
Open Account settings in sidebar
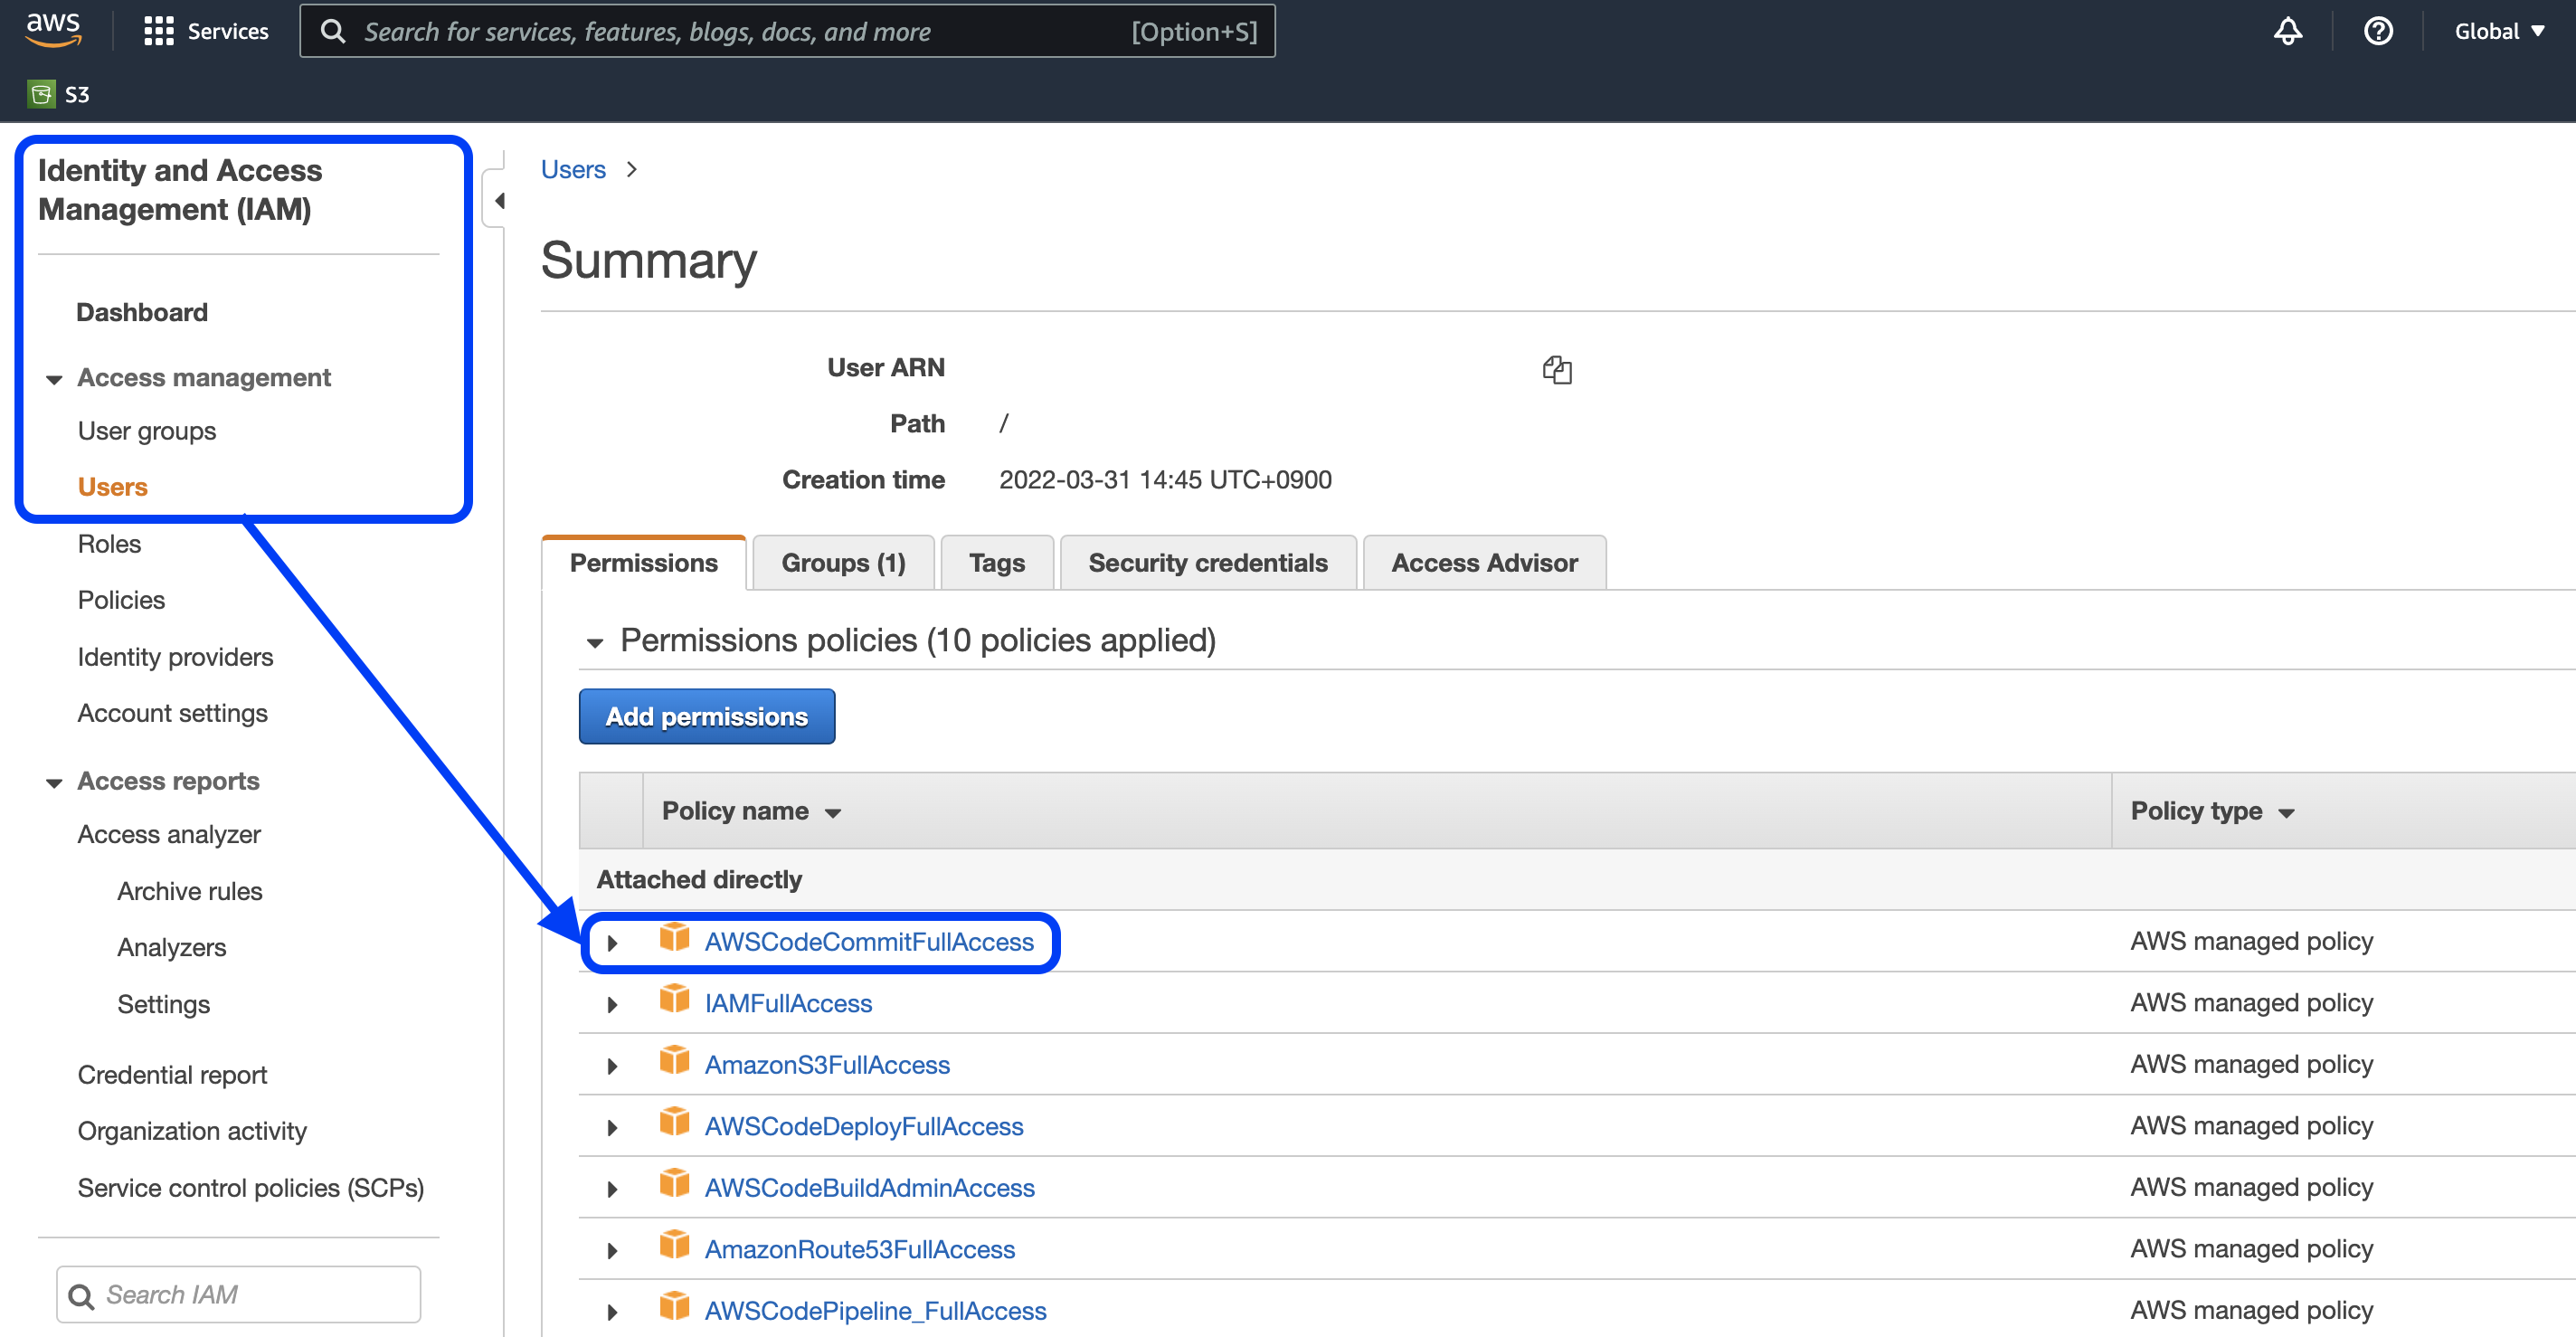(x=172, y=713)
